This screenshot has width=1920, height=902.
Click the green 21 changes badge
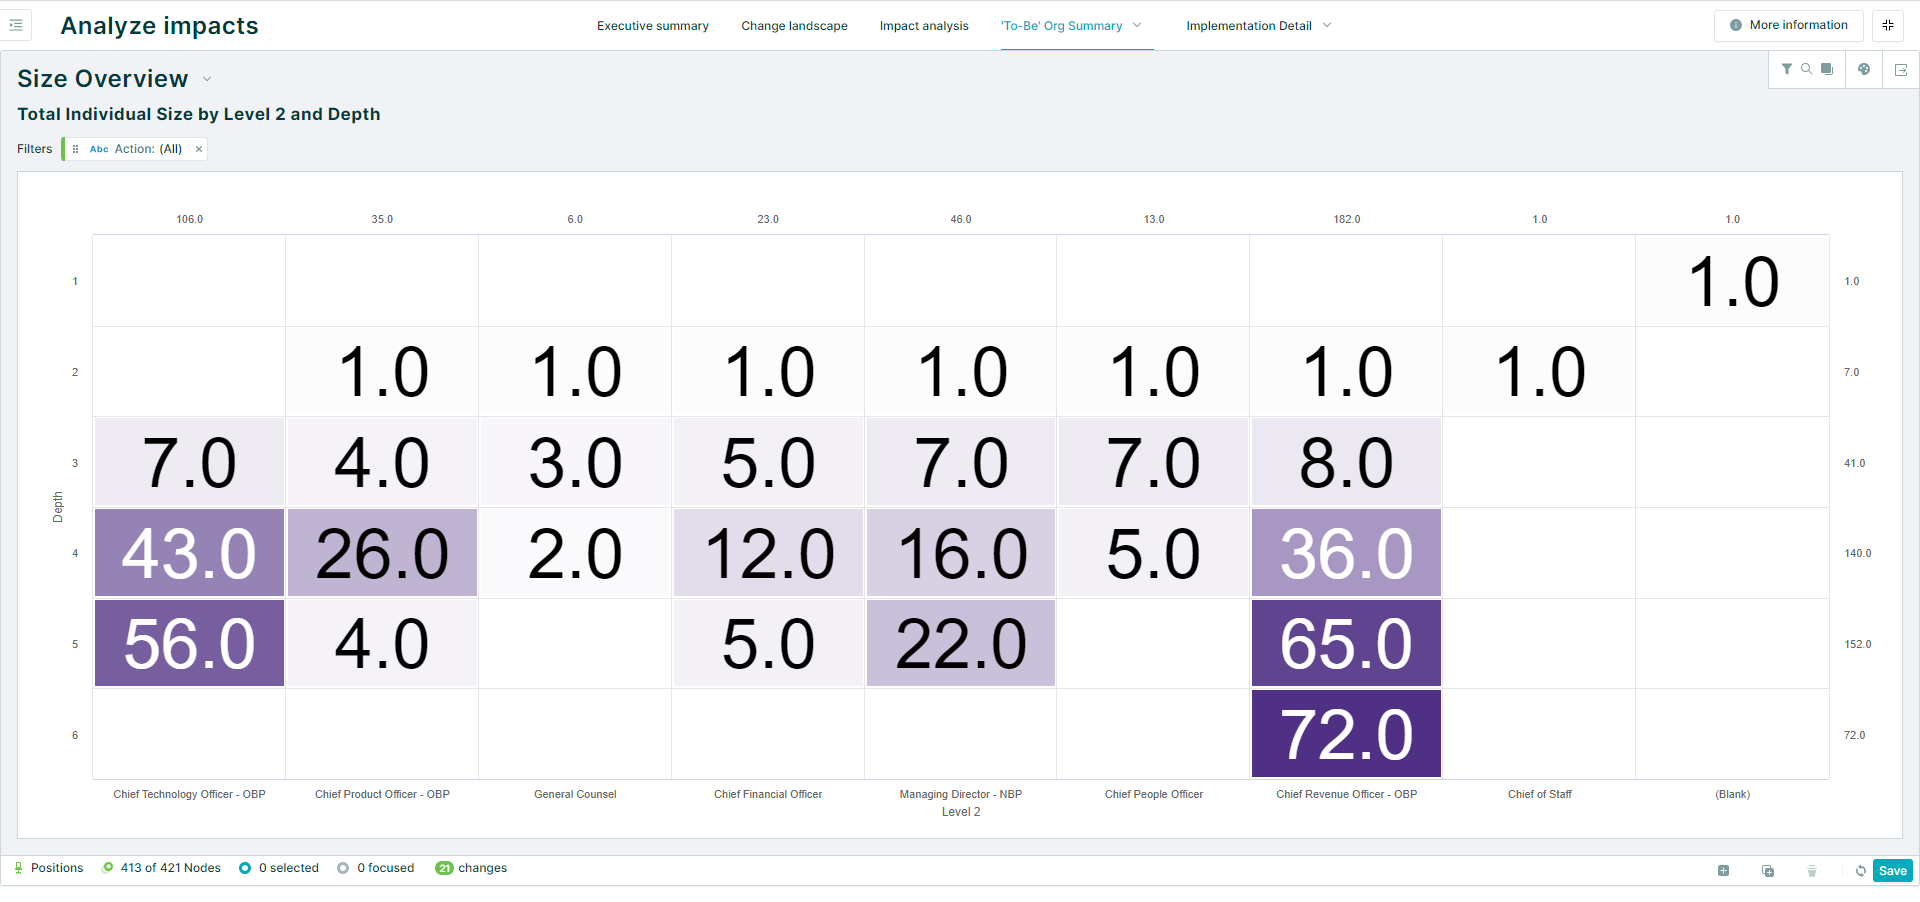click(444, 868)
